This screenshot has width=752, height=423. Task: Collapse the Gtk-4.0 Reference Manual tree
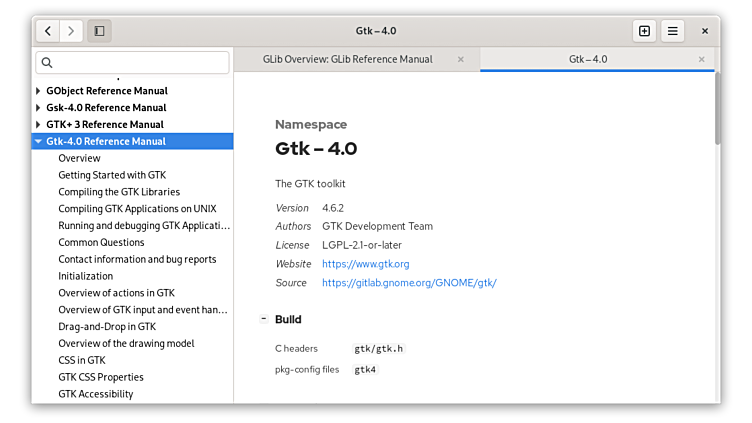(x=38, y=142)
